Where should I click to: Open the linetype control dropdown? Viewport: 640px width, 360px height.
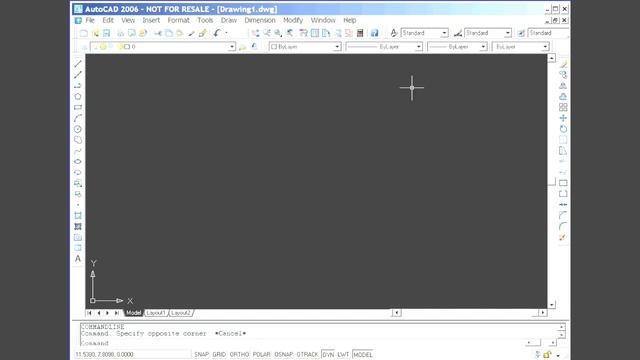(x=418, y=47)
